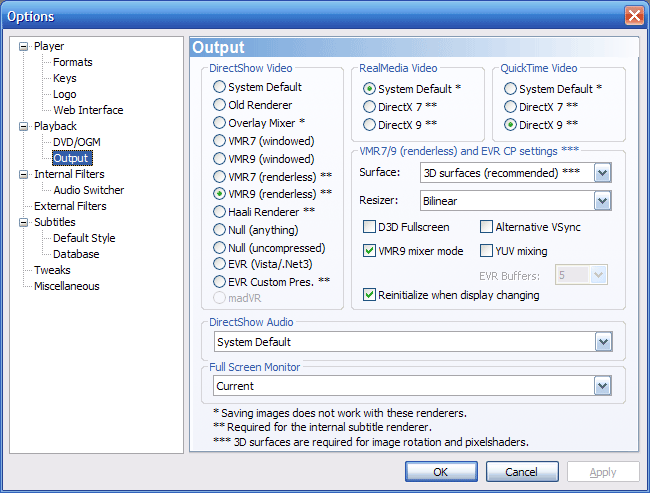Uncheck Reinitialize when display changing

click(x=370, y=295)
